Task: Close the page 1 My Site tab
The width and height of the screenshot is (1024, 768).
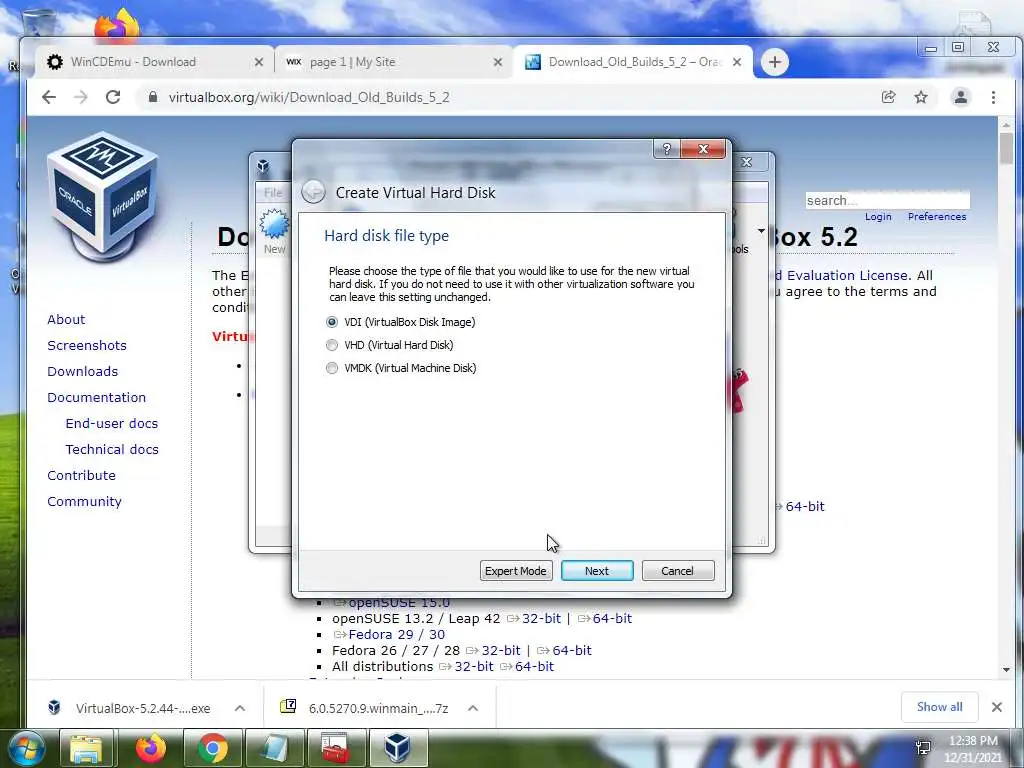Action: tap(498, 62)
